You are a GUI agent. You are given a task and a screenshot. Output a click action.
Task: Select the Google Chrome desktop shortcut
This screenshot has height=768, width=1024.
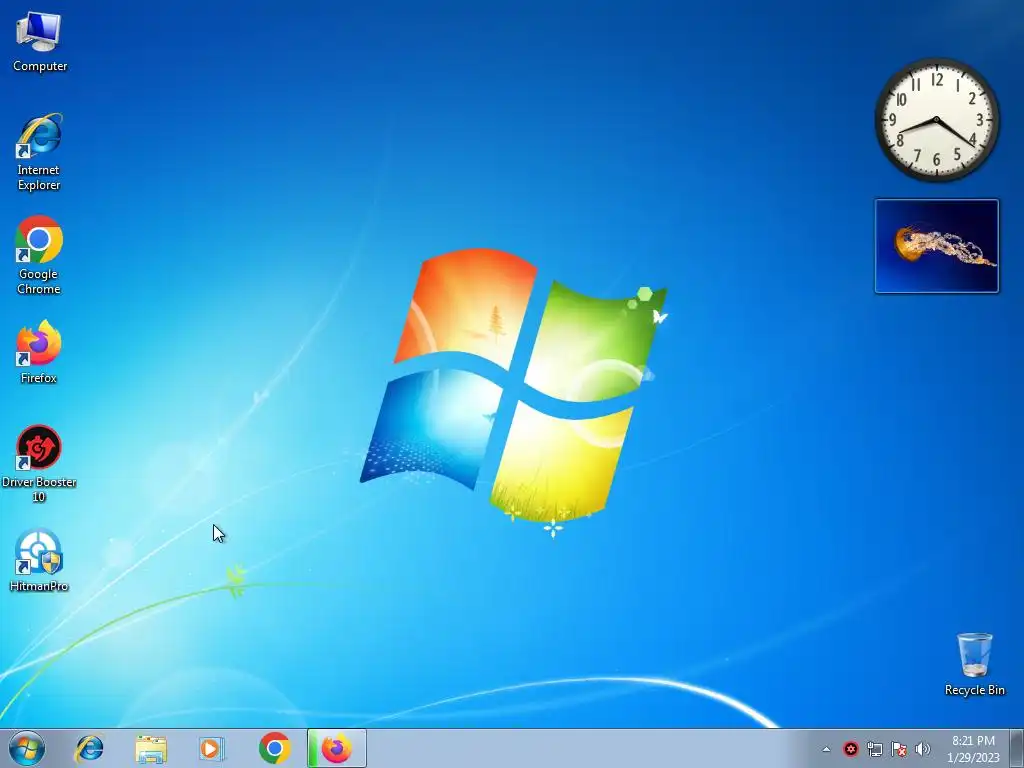[39, 255]
